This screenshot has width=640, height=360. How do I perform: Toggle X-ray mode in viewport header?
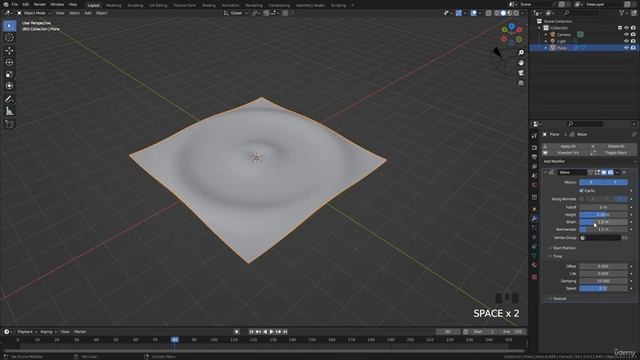coord(489,13)
